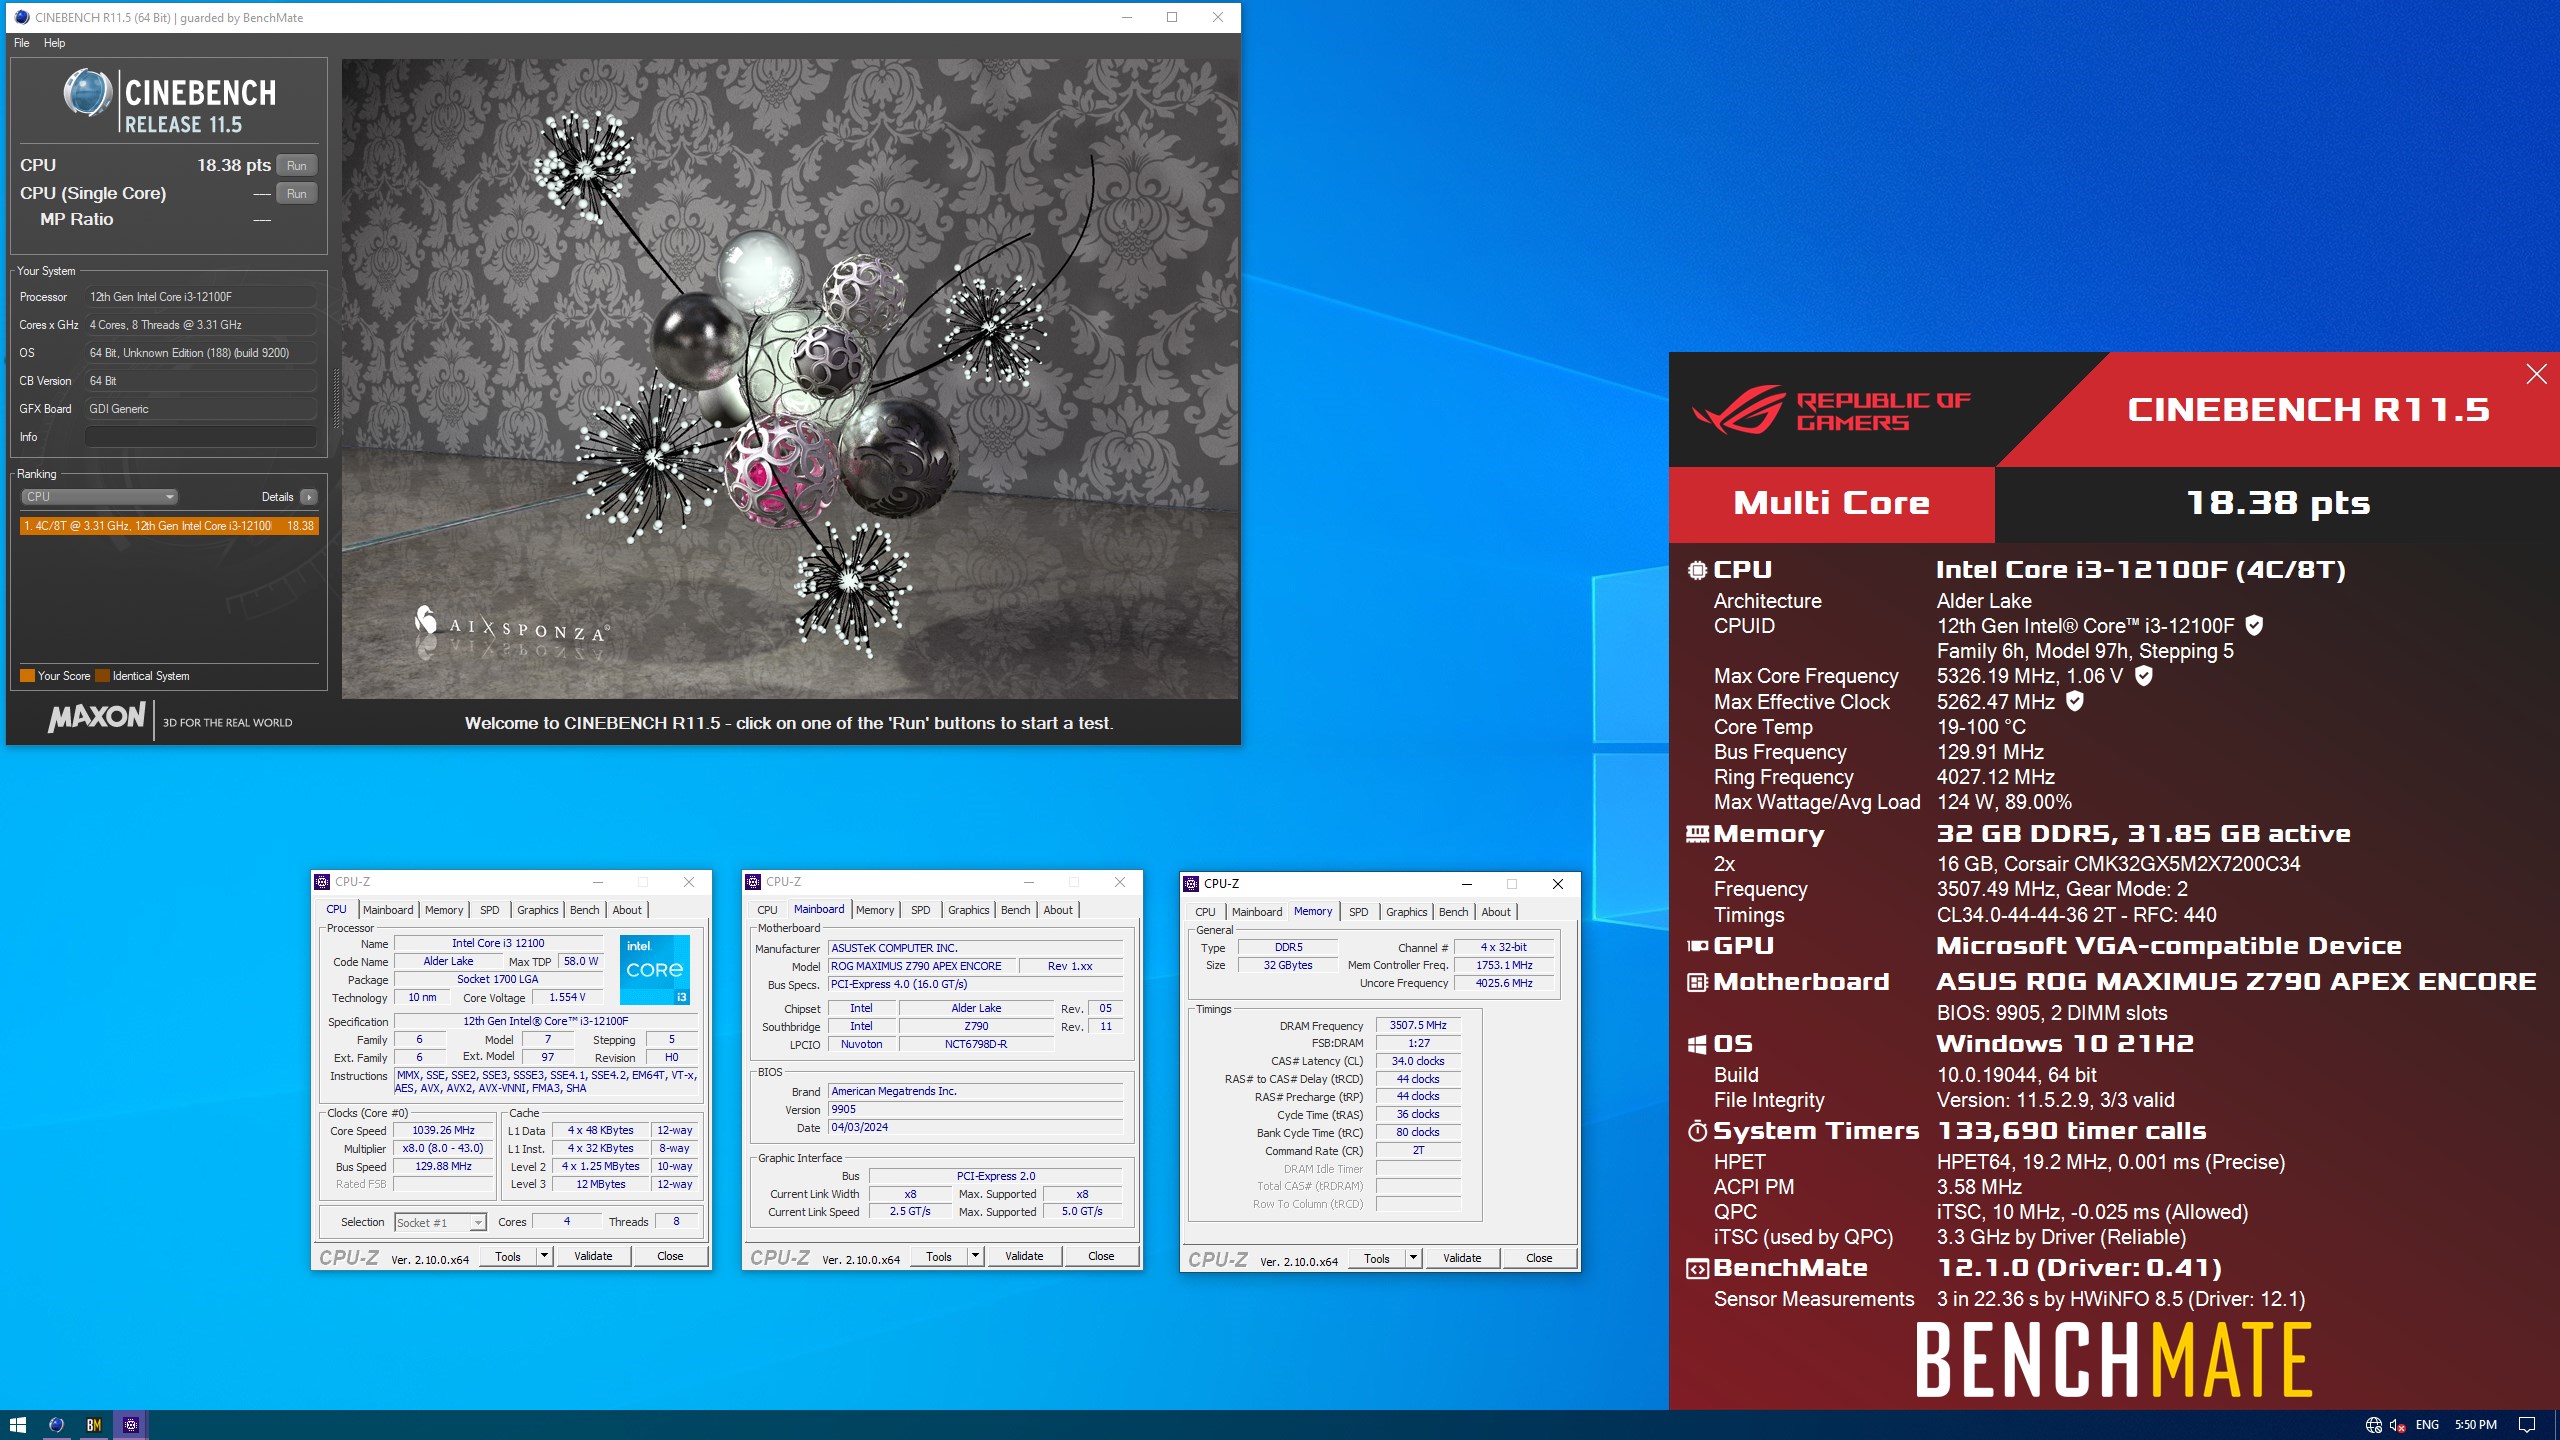2560x1440 pixels.
Task: Expand Tools arrow in CPU-Z CPU window
Action: [544, 1256]
